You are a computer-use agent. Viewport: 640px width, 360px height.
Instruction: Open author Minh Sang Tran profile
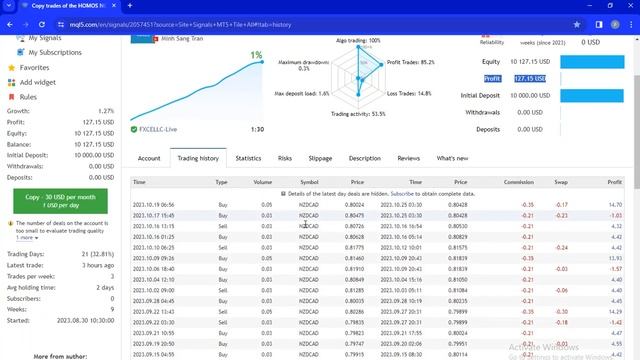pos(182,38)
